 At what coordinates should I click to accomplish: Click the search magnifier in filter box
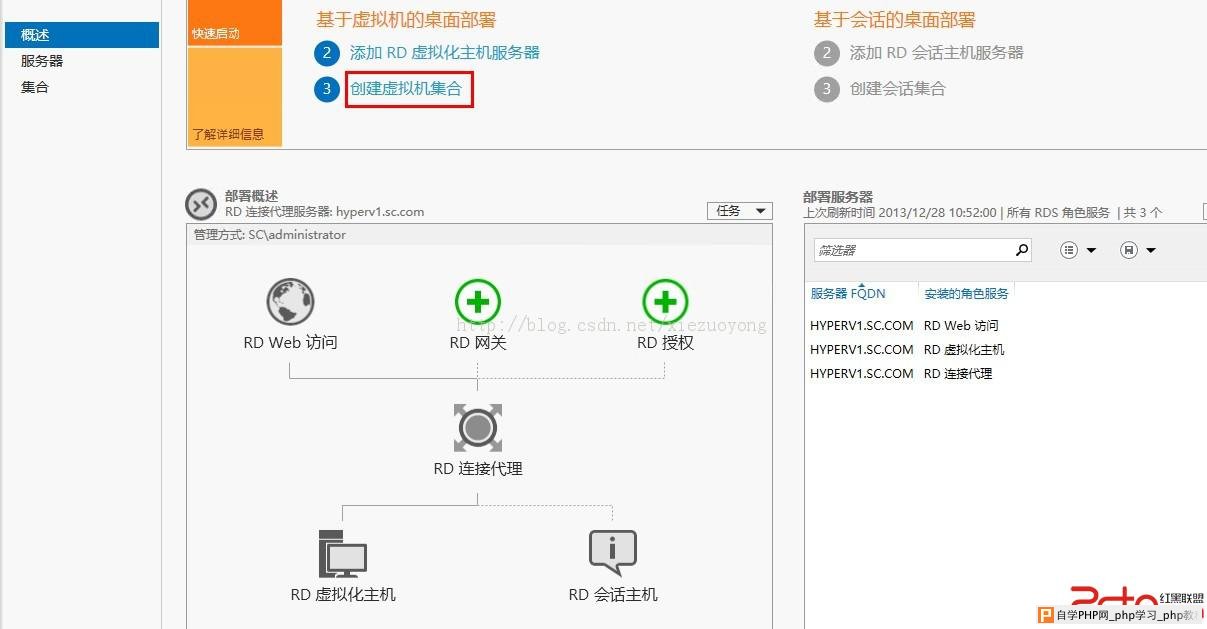click(1022, 250)
